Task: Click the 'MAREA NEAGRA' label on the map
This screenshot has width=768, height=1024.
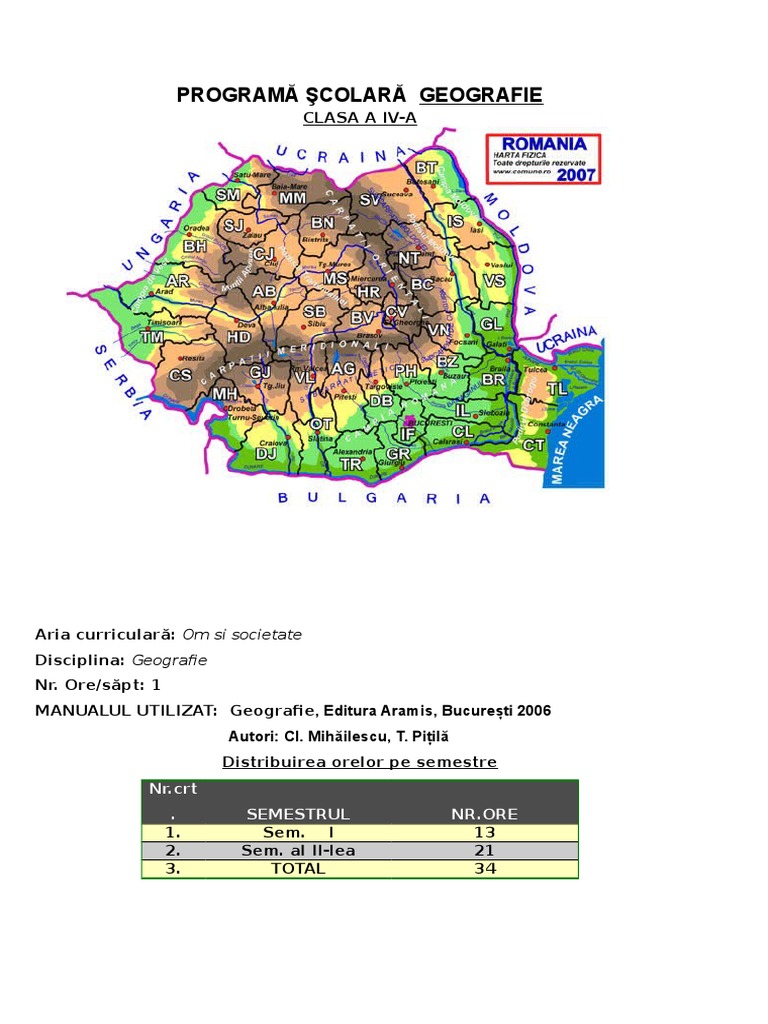Action: pyautogui.click(x=576, y=440)
